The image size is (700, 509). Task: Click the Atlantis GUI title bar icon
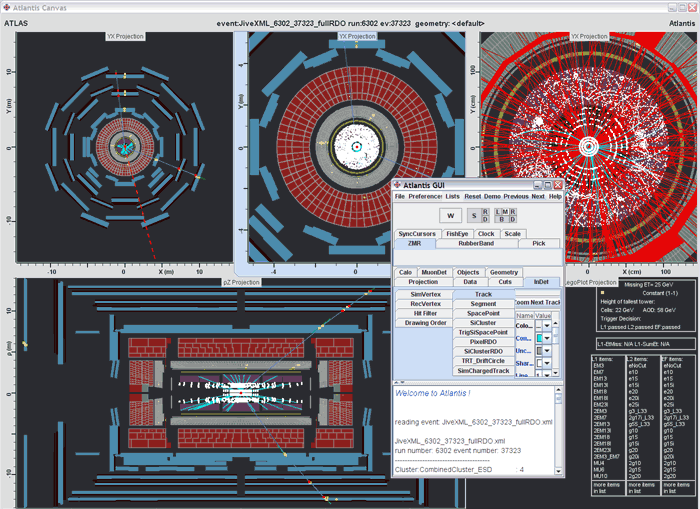398,185
